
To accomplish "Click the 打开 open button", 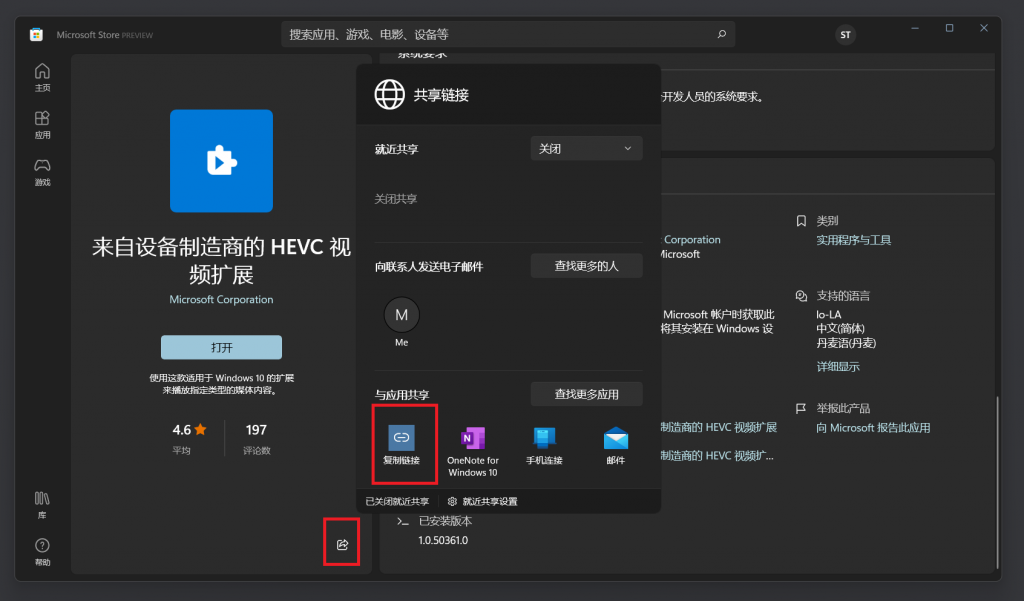I will (x=221, y=348).
